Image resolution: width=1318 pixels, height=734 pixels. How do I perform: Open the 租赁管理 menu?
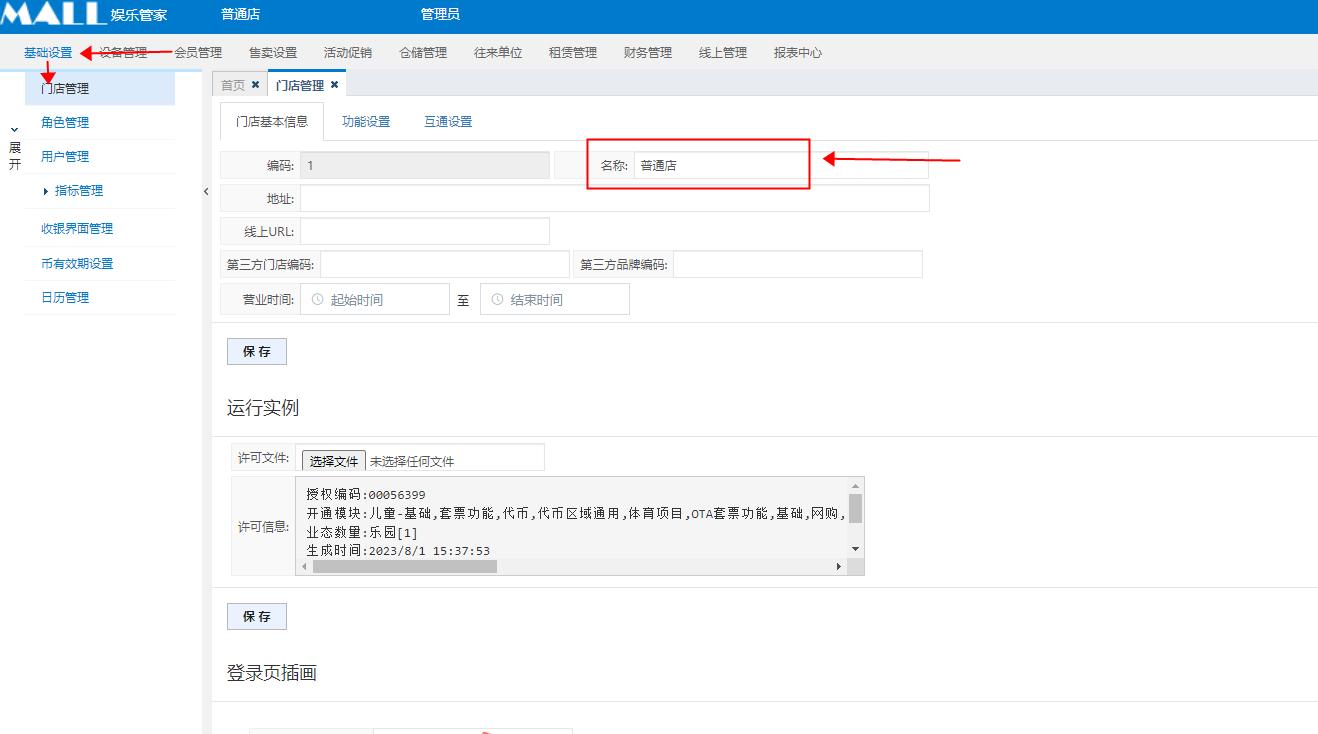click(573, 53)
